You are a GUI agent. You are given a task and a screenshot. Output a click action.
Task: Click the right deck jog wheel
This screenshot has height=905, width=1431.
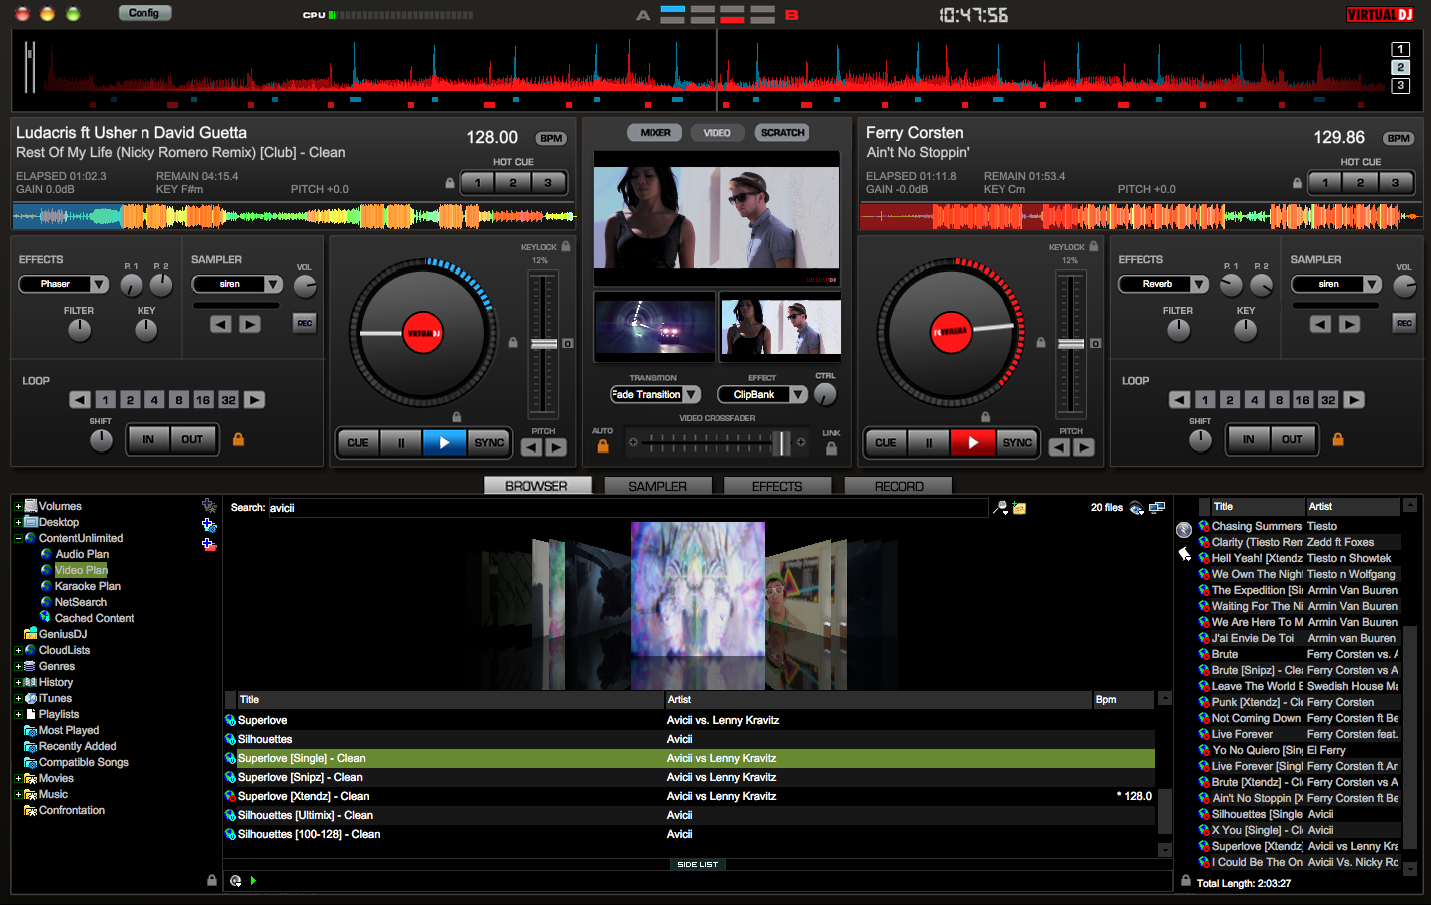point(951,333)
